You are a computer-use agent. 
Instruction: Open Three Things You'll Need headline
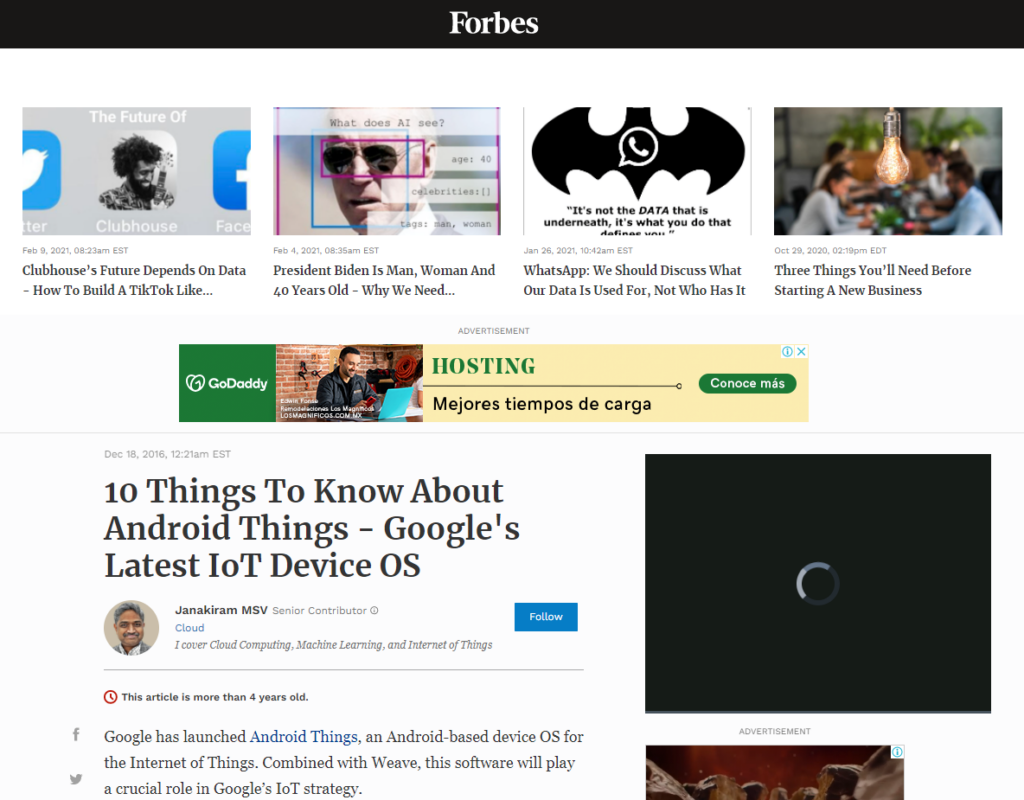[x=873, y=280]
